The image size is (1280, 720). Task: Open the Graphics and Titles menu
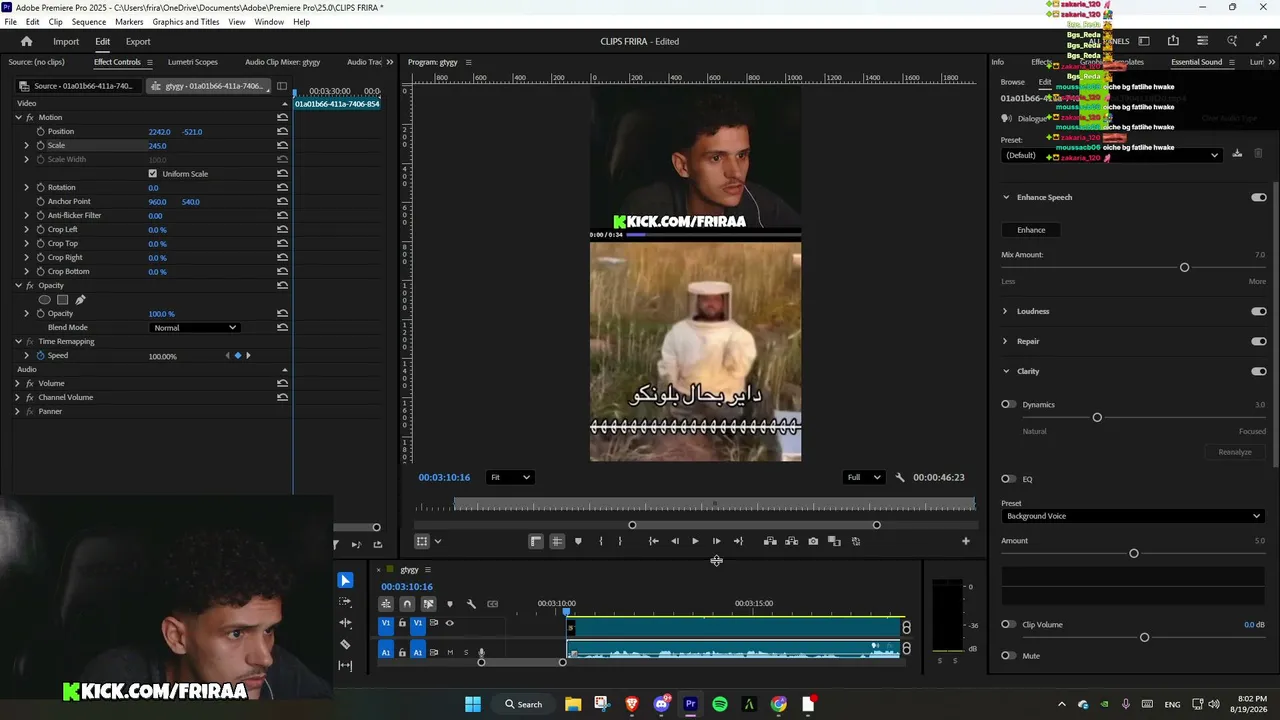186,22
